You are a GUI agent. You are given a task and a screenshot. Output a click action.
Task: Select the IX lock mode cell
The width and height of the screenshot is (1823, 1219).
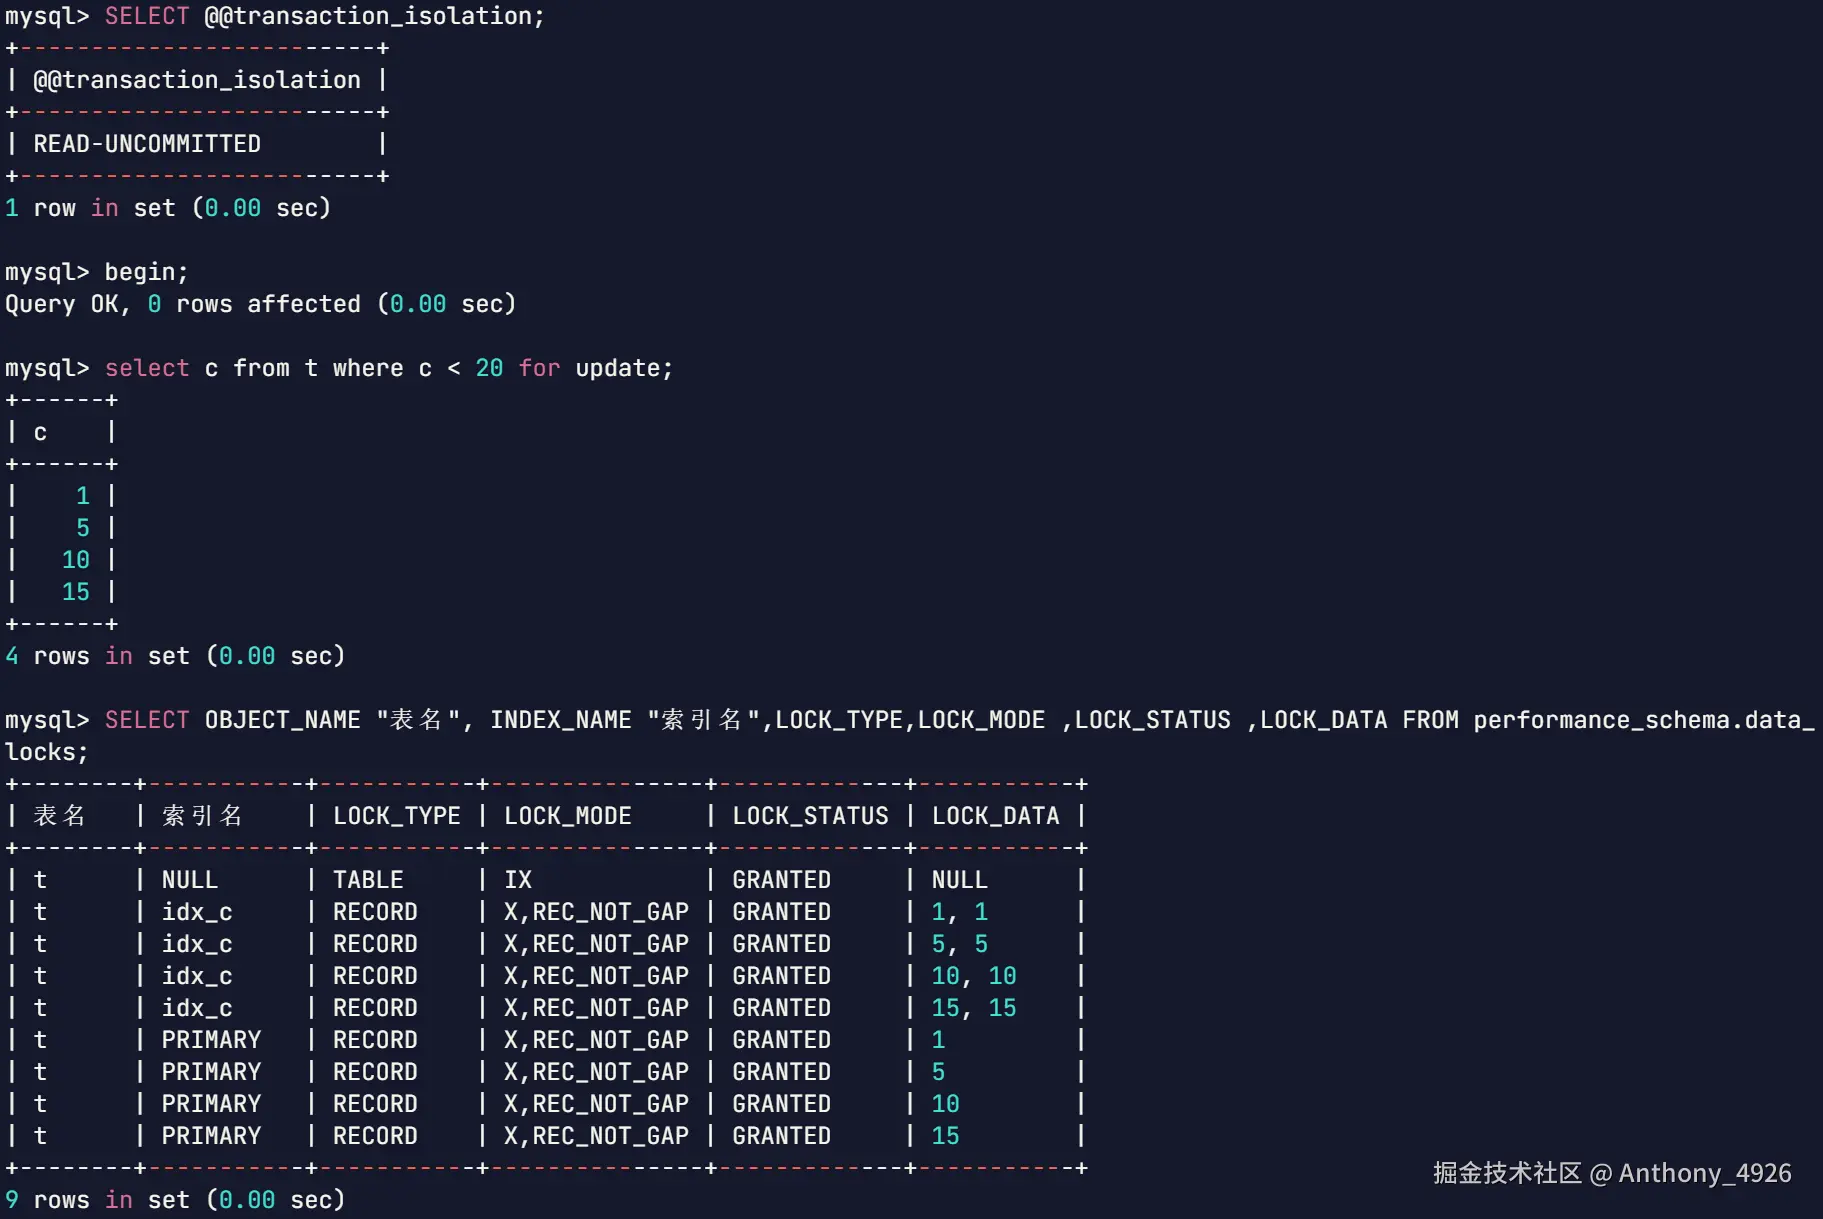[518, 880]
